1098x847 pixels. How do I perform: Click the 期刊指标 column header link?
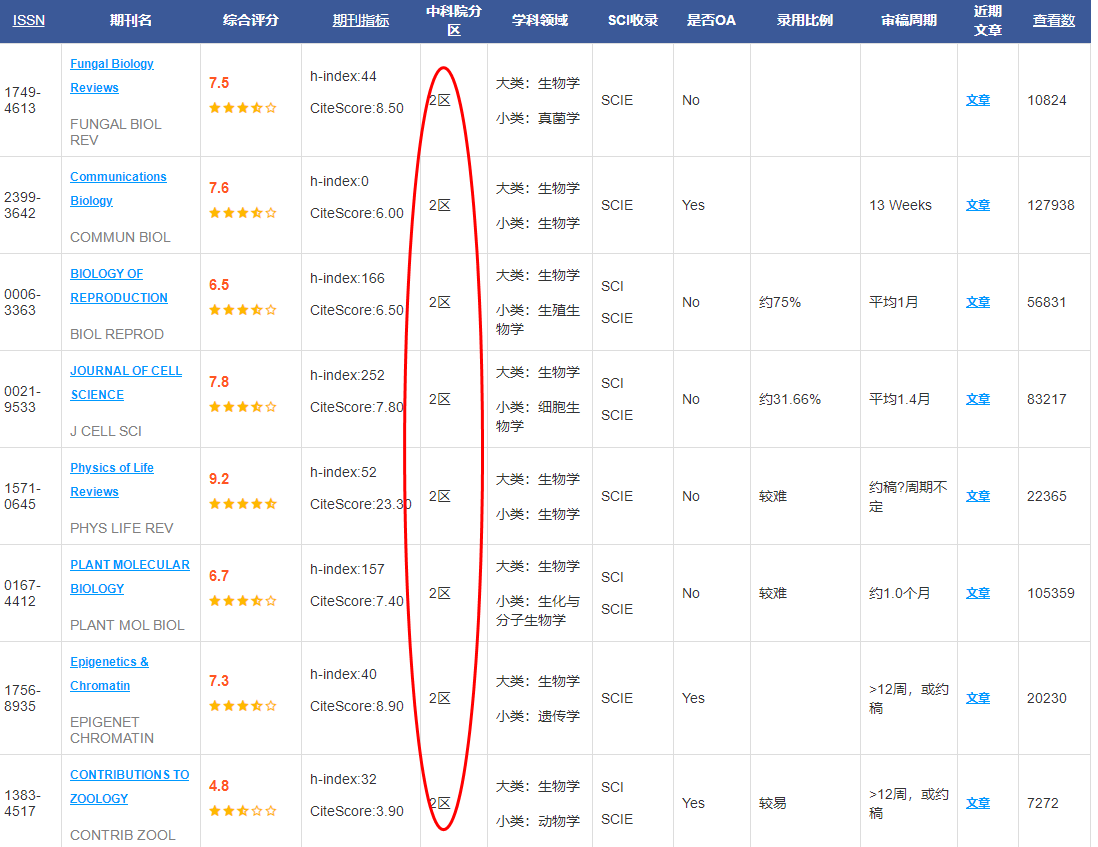coord(360,20)
